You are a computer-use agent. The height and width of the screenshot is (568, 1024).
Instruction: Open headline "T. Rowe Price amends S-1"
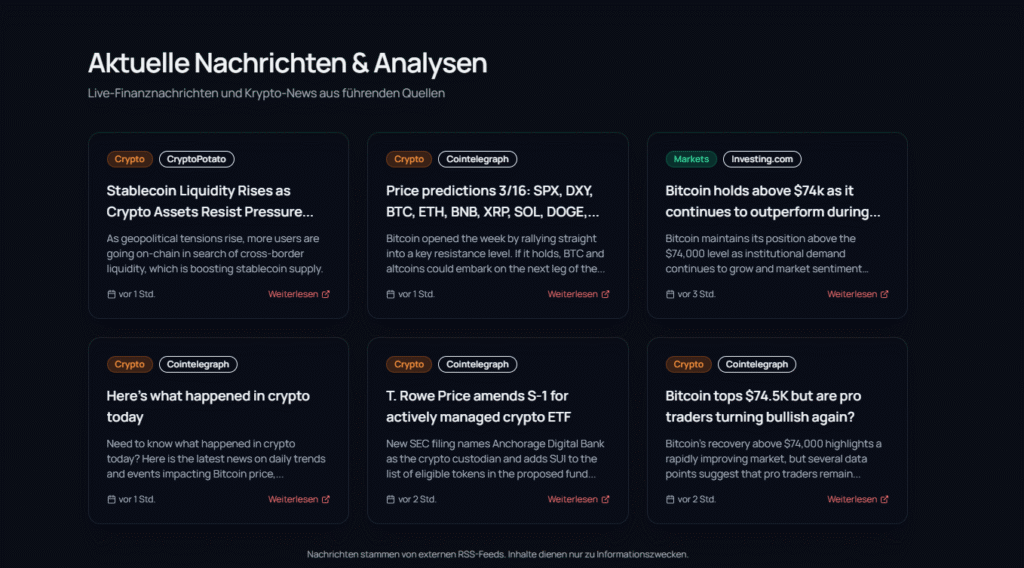[478, 405]
